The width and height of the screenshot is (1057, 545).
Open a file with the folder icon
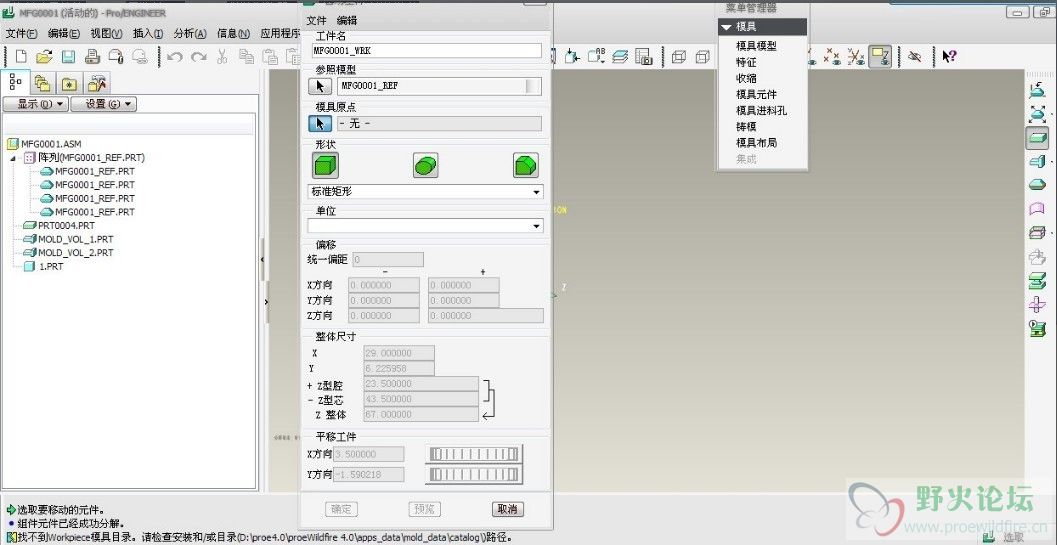(x=44, y=57)
